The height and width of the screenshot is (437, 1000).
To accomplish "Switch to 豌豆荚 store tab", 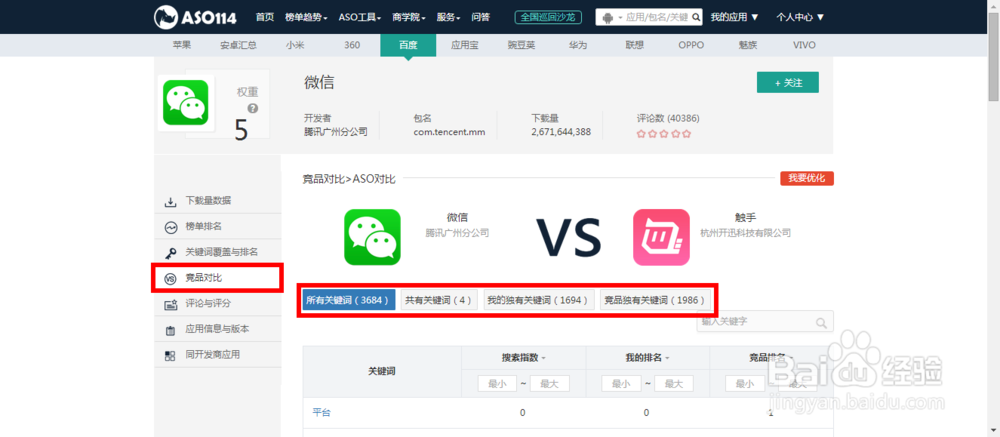I will coord(521,45).
